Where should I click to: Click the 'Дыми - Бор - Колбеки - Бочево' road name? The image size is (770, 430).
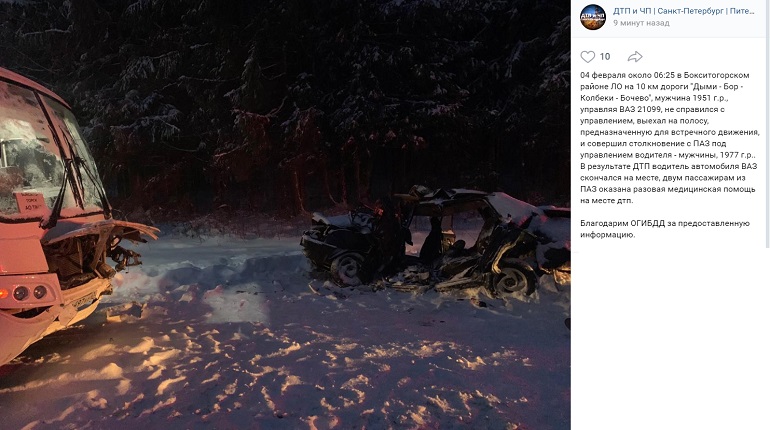[663, 92]
